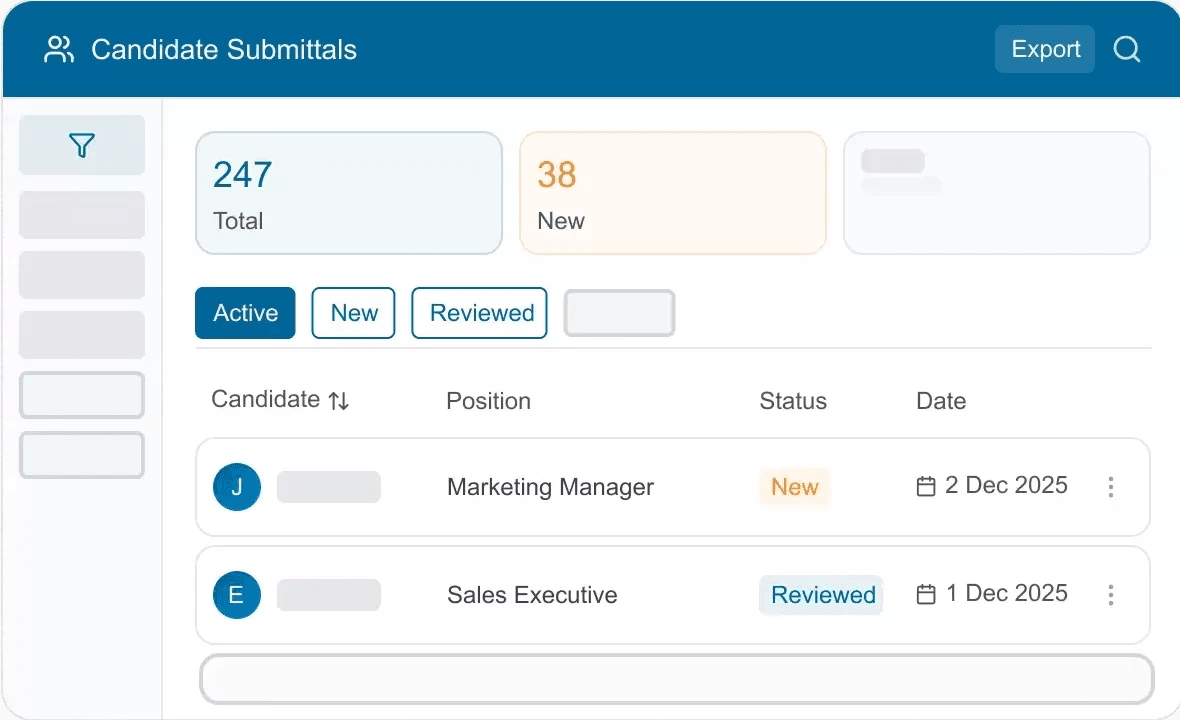Image resolution: width=1180 pixels, height=720 pixels.
Task: Click the New status badge on the Marketing Manager row
Action: point(794,487)
